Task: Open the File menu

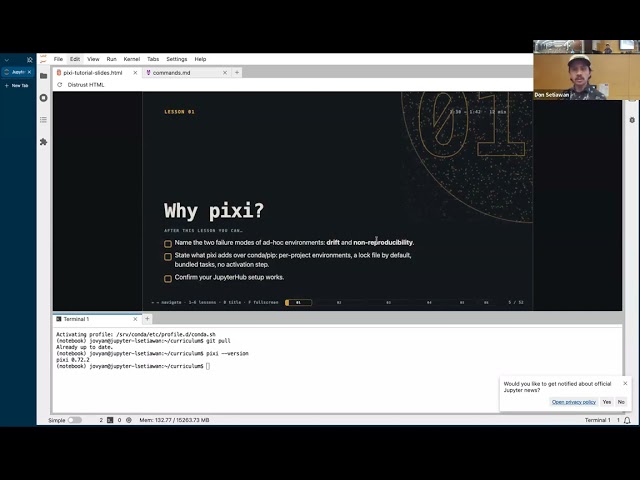Action: coord(58,59)
